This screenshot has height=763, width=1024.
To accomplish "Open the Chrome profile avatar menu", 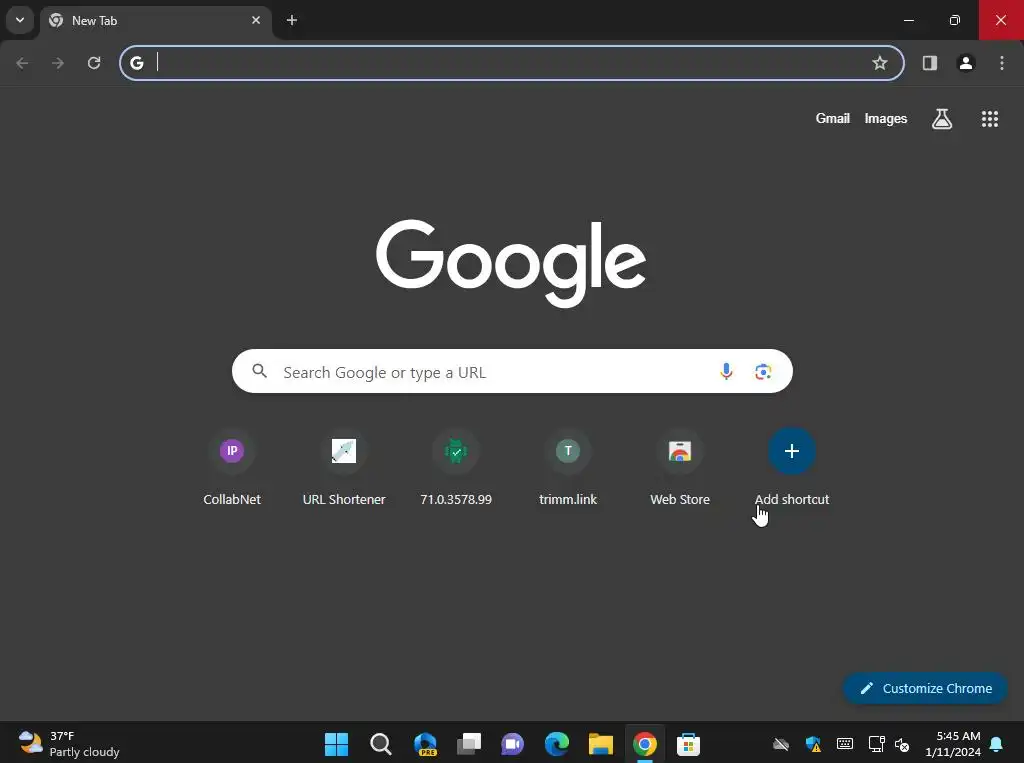I will [965, 63].
